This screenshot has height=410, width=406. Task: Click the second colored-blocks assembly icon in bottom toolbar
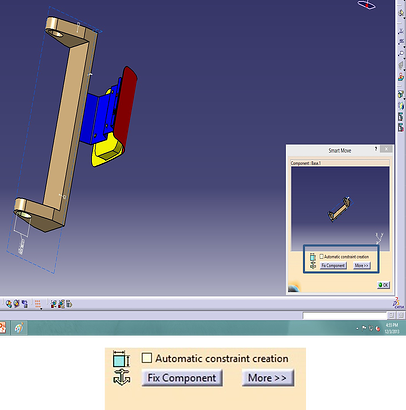click(61, 304)
